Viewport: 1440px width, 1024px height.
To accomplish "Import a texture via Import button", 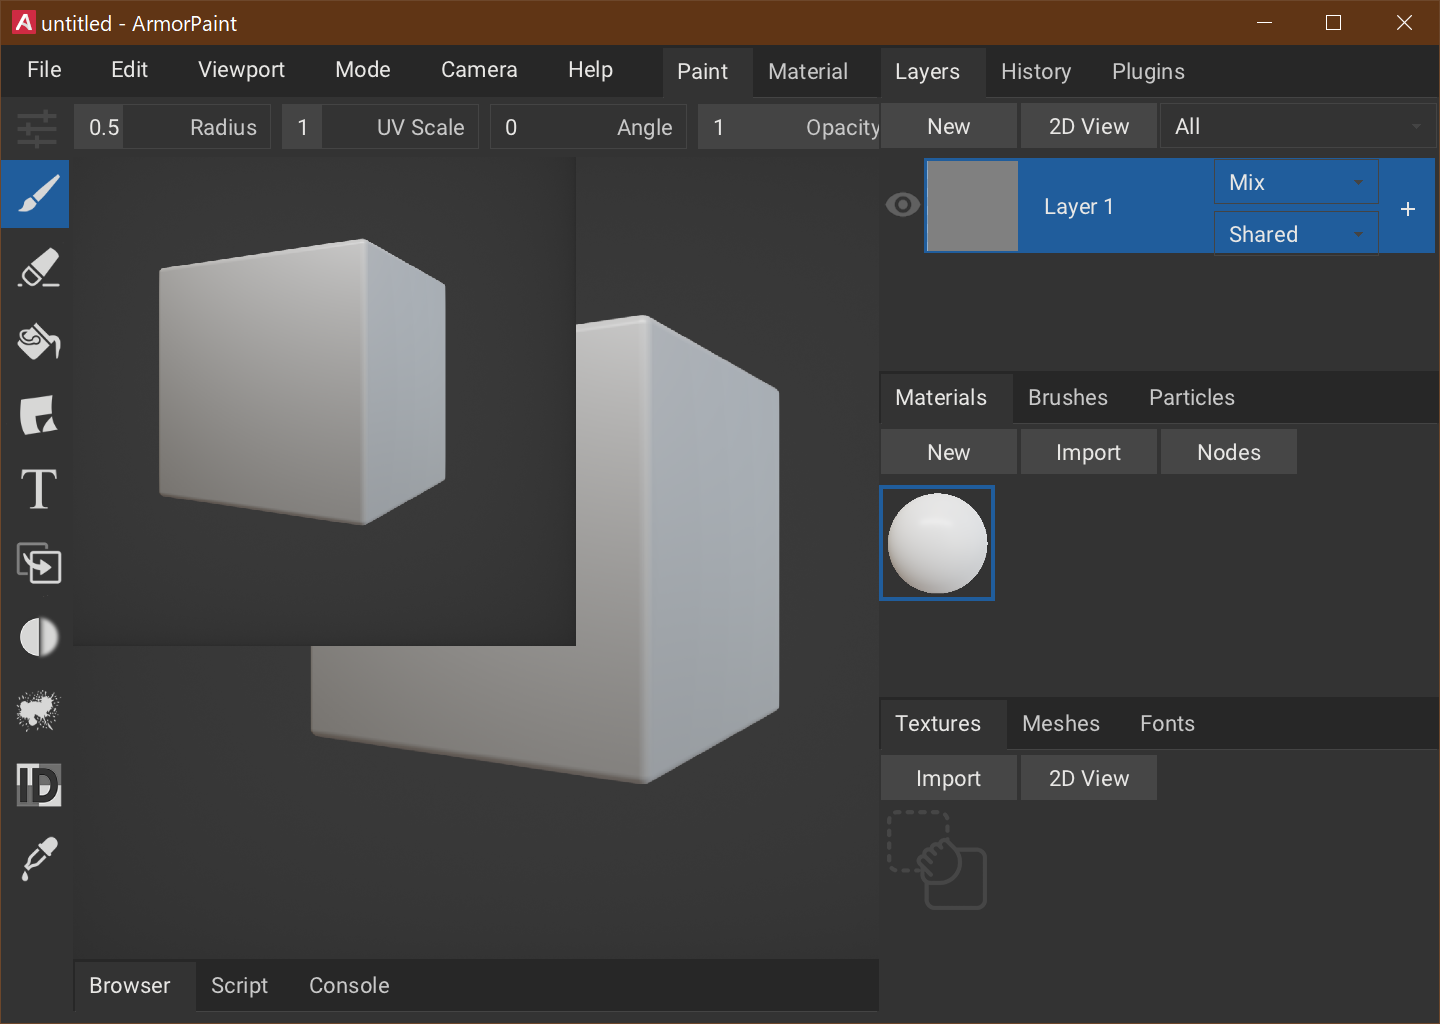I will (x=947, y=777).
